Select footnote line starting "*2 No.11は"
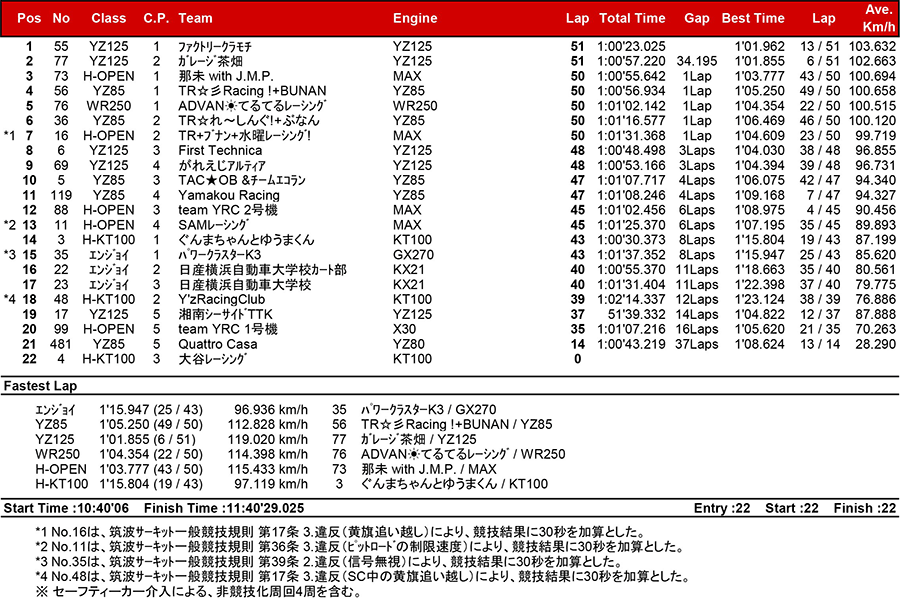This screenshot has height=600, width=900. [359, 547]
